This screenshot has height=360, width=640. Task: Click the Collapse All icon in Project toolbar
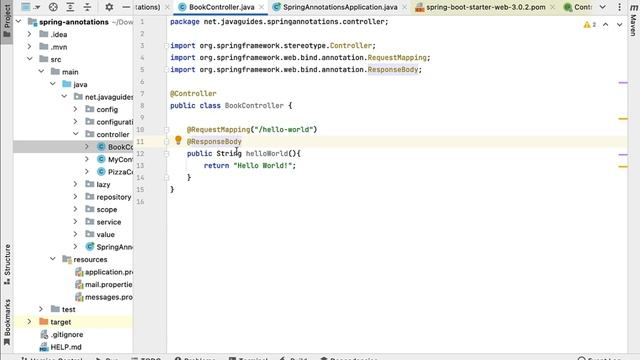tap(87, 7)
